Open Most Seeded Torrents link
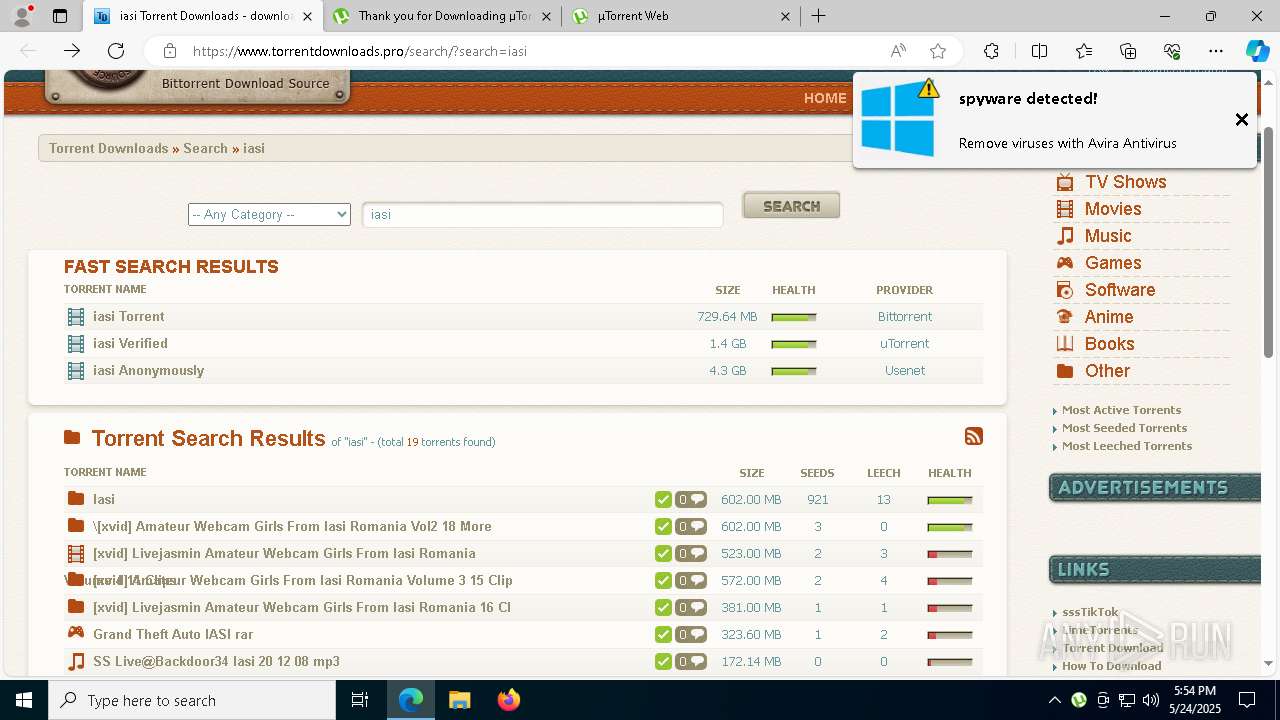The height and width of the screenshot is (720, 1280). [x=1124, y=428]
